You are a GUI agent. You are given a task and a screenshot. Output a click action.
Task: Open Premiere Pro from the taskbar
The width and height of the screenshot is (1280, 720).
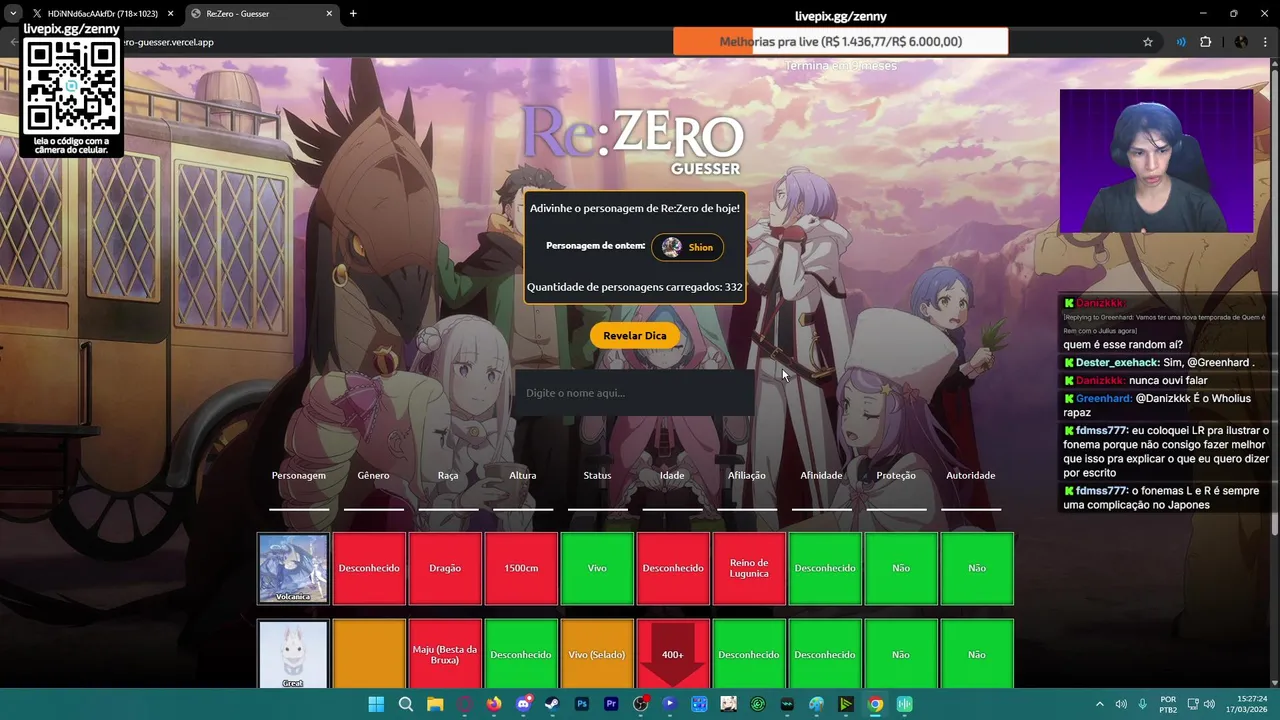(x=611, y=704)
